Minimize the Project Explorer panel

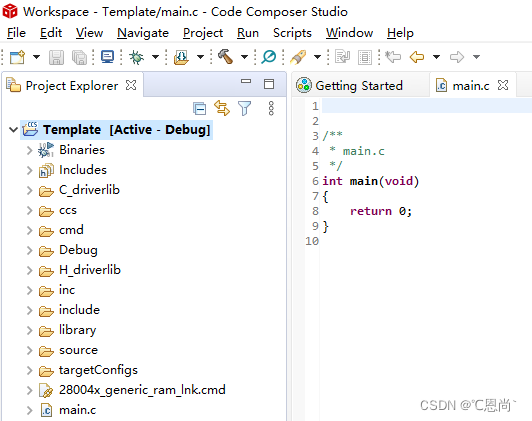click(x=246, y=81)
